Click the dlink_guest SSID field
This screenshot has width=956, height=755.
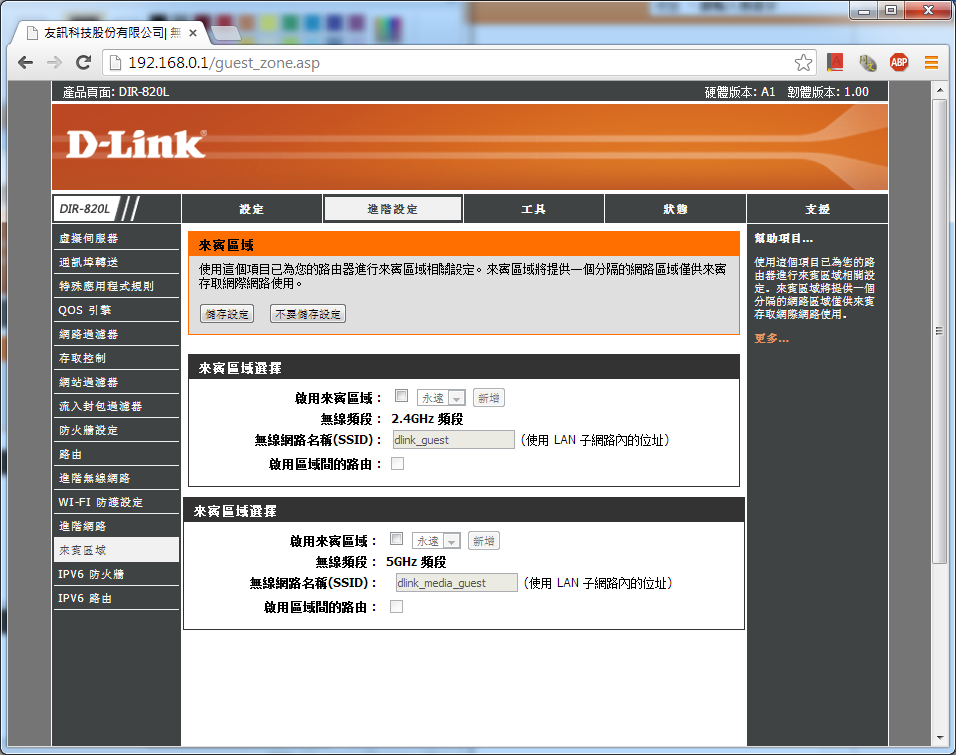(452, 440)
